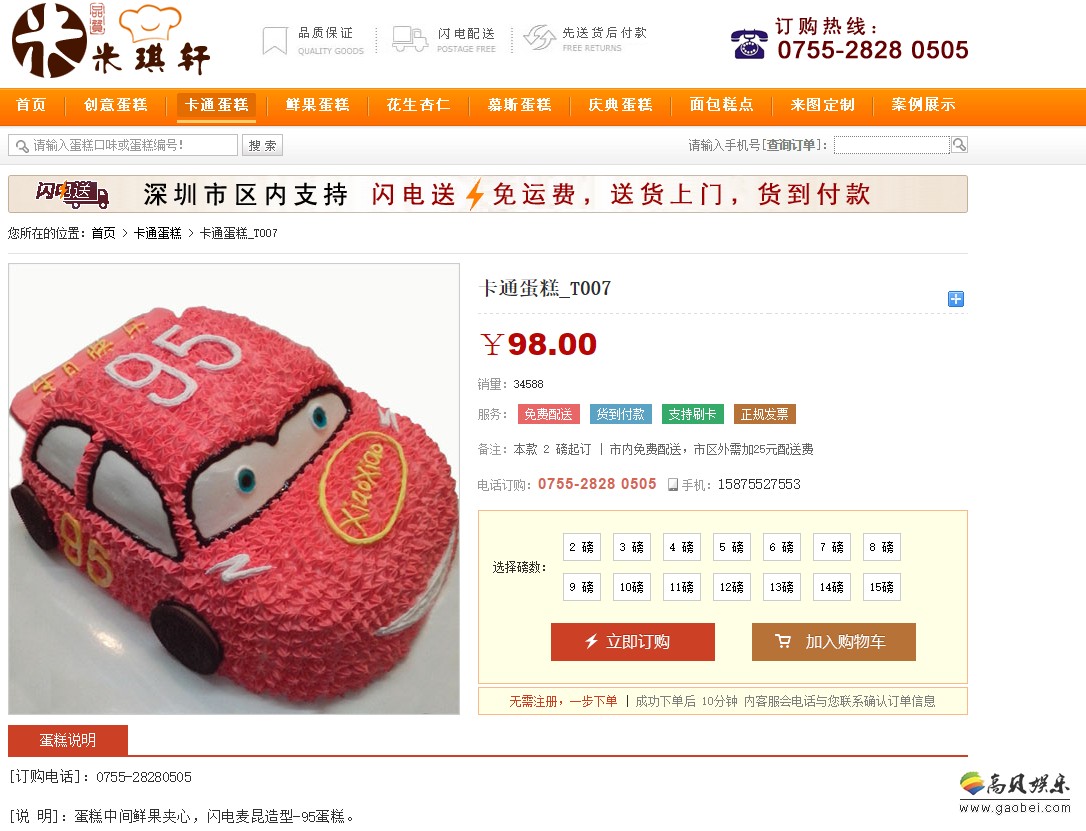
Task: Click the lightning delivery truck icon
Action: coord(410,39)
